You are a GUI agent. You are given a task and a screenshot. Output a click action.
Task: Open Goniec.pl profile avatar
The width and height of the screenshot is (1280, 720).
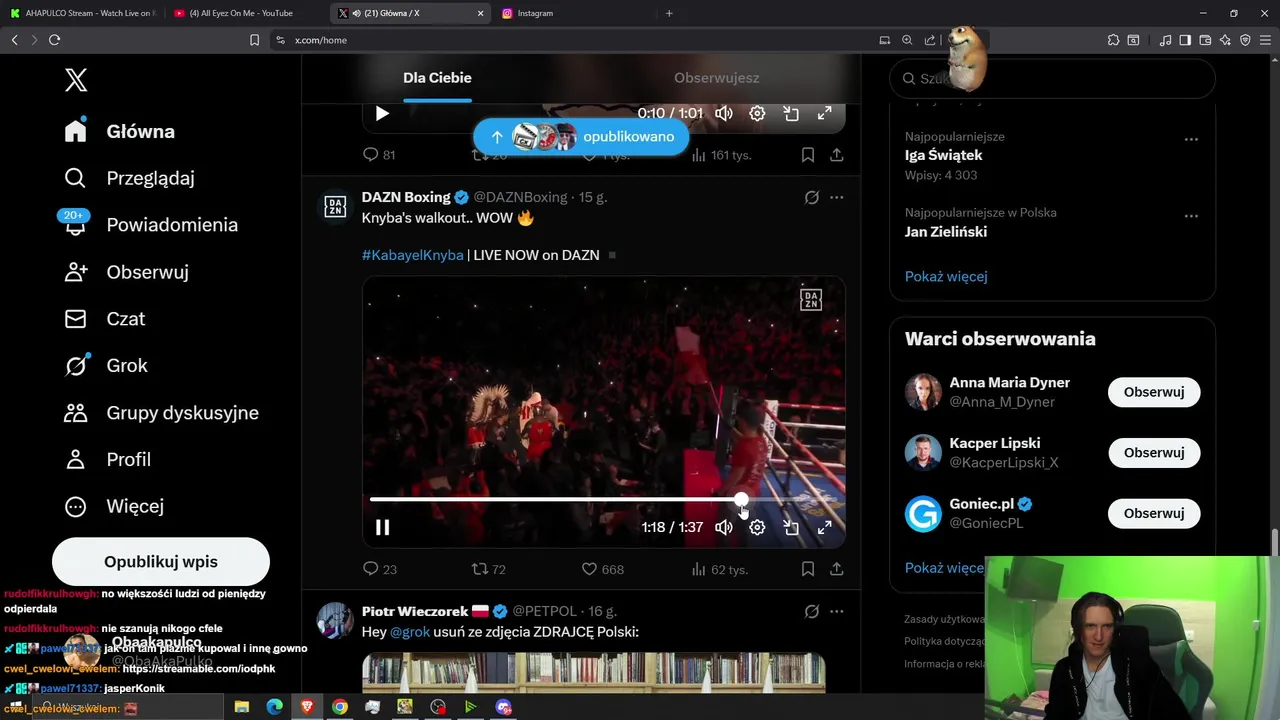click(x=923, y=514)
